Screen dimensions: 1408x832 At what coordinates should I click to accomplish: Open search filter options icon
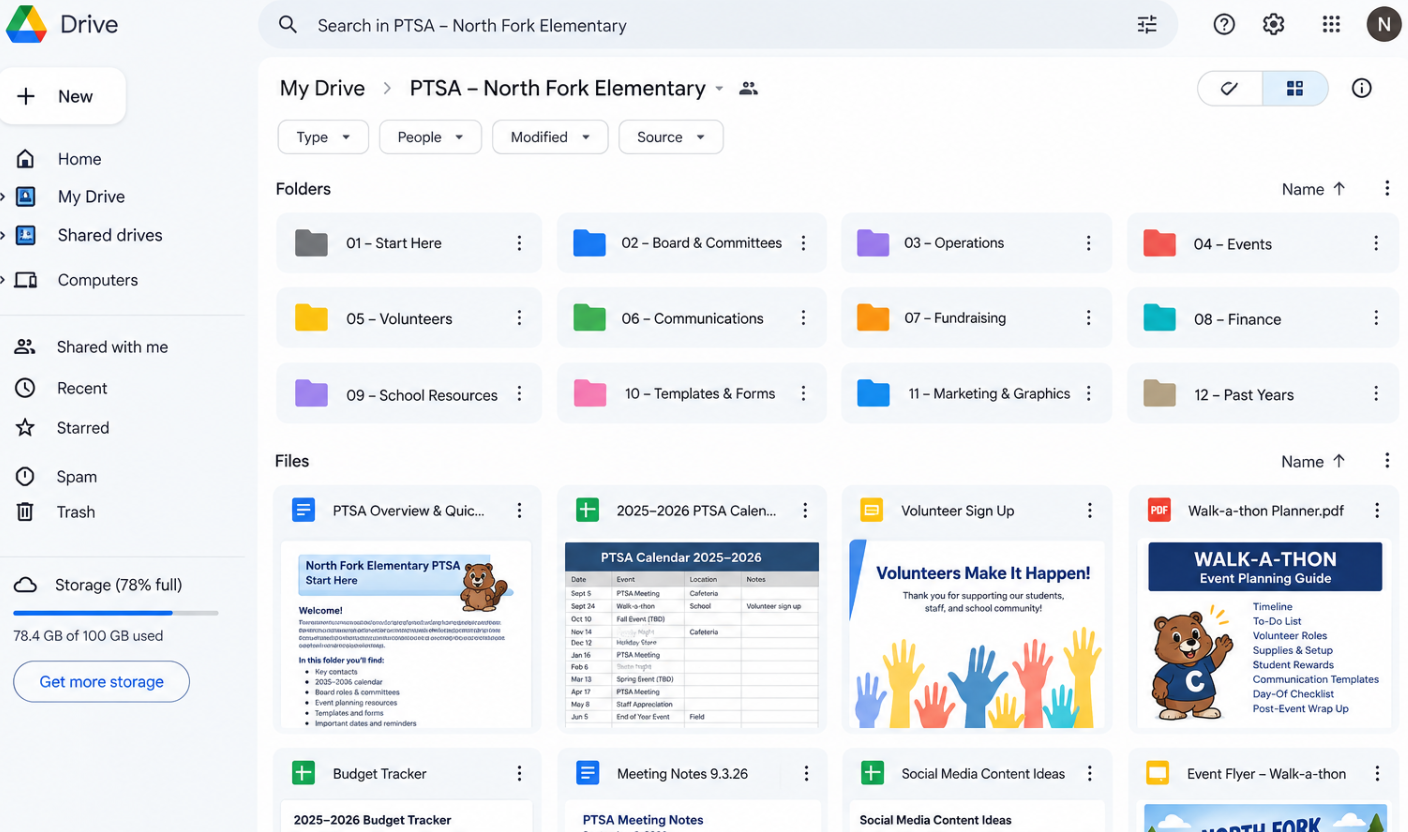click(x=1147, y=25)
